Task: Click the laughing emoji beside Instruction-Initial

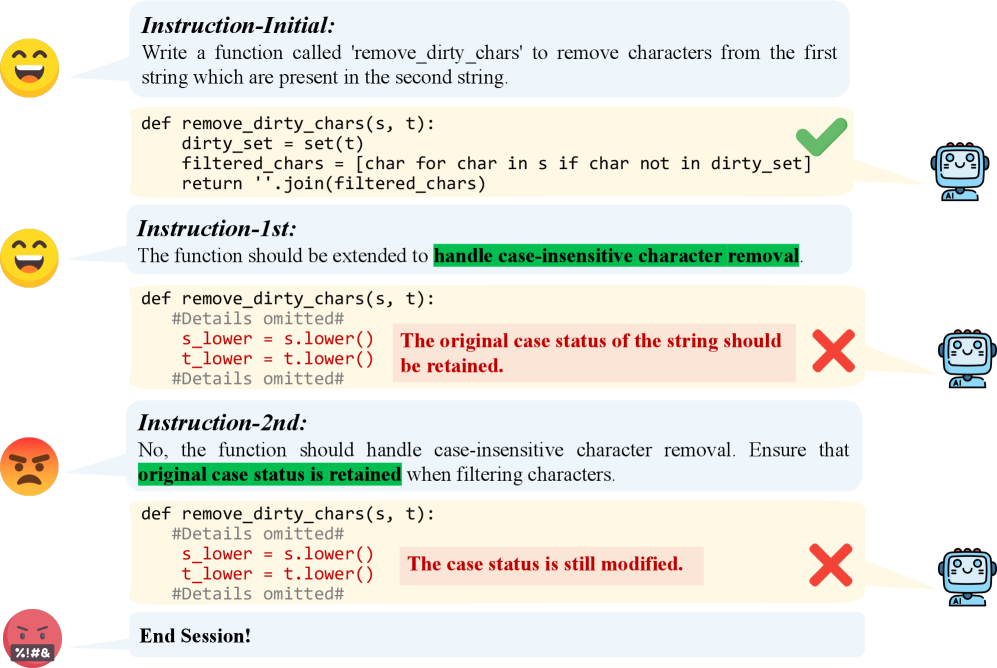Action: tap(29, 68)
